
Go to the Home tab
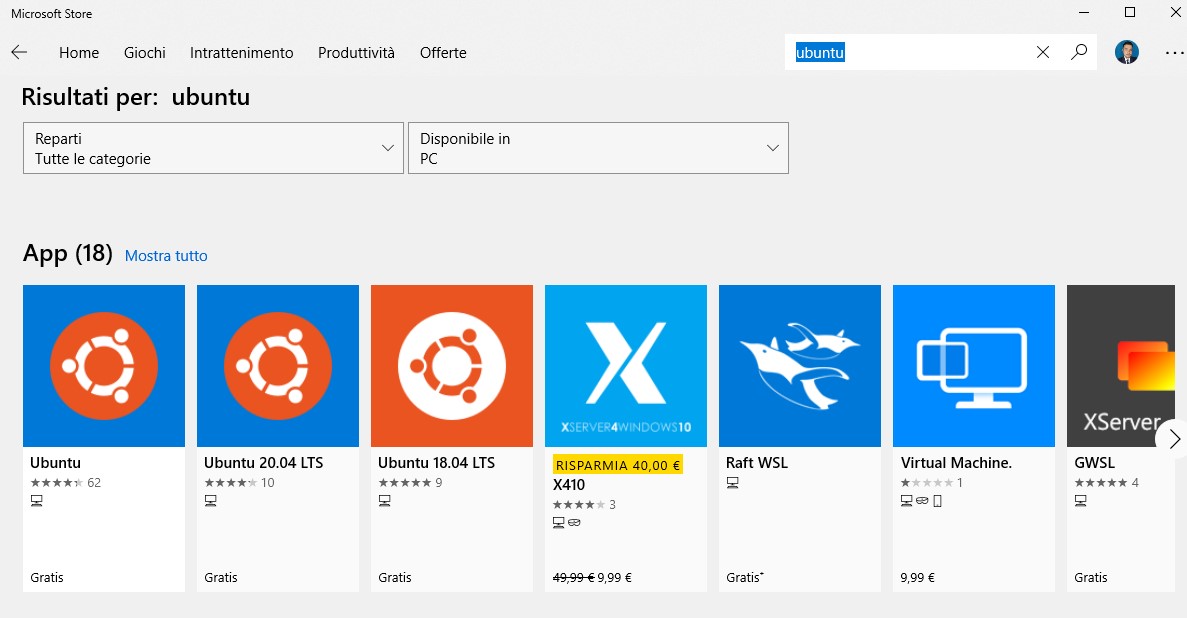[79, 53]
